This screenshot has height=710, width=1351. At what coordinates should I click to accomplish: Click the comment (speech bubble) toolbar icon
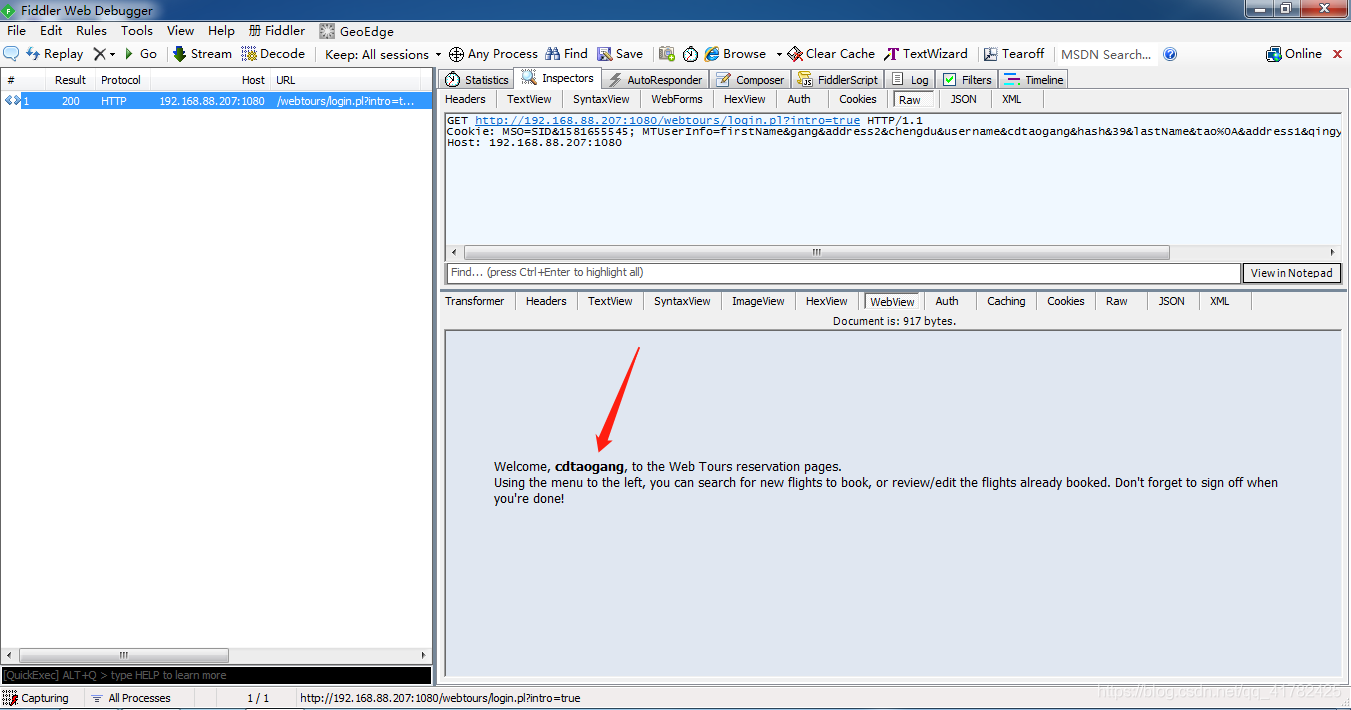(12, 54)
